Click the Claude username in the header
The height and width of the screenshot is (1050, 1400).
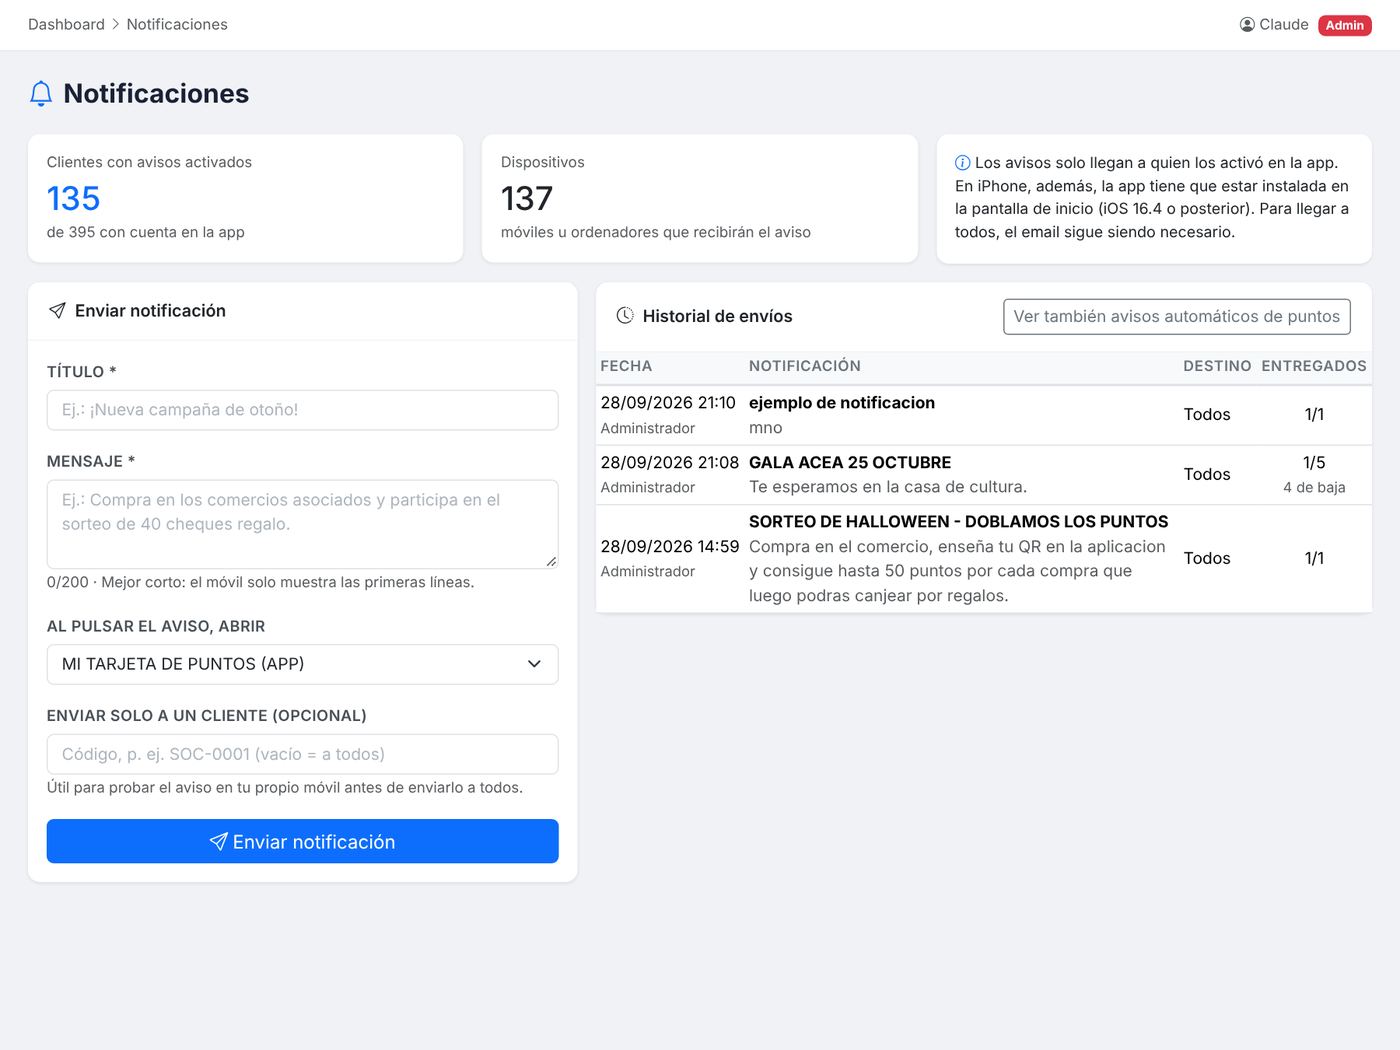pyautogui.click(x=1284, y=25)
